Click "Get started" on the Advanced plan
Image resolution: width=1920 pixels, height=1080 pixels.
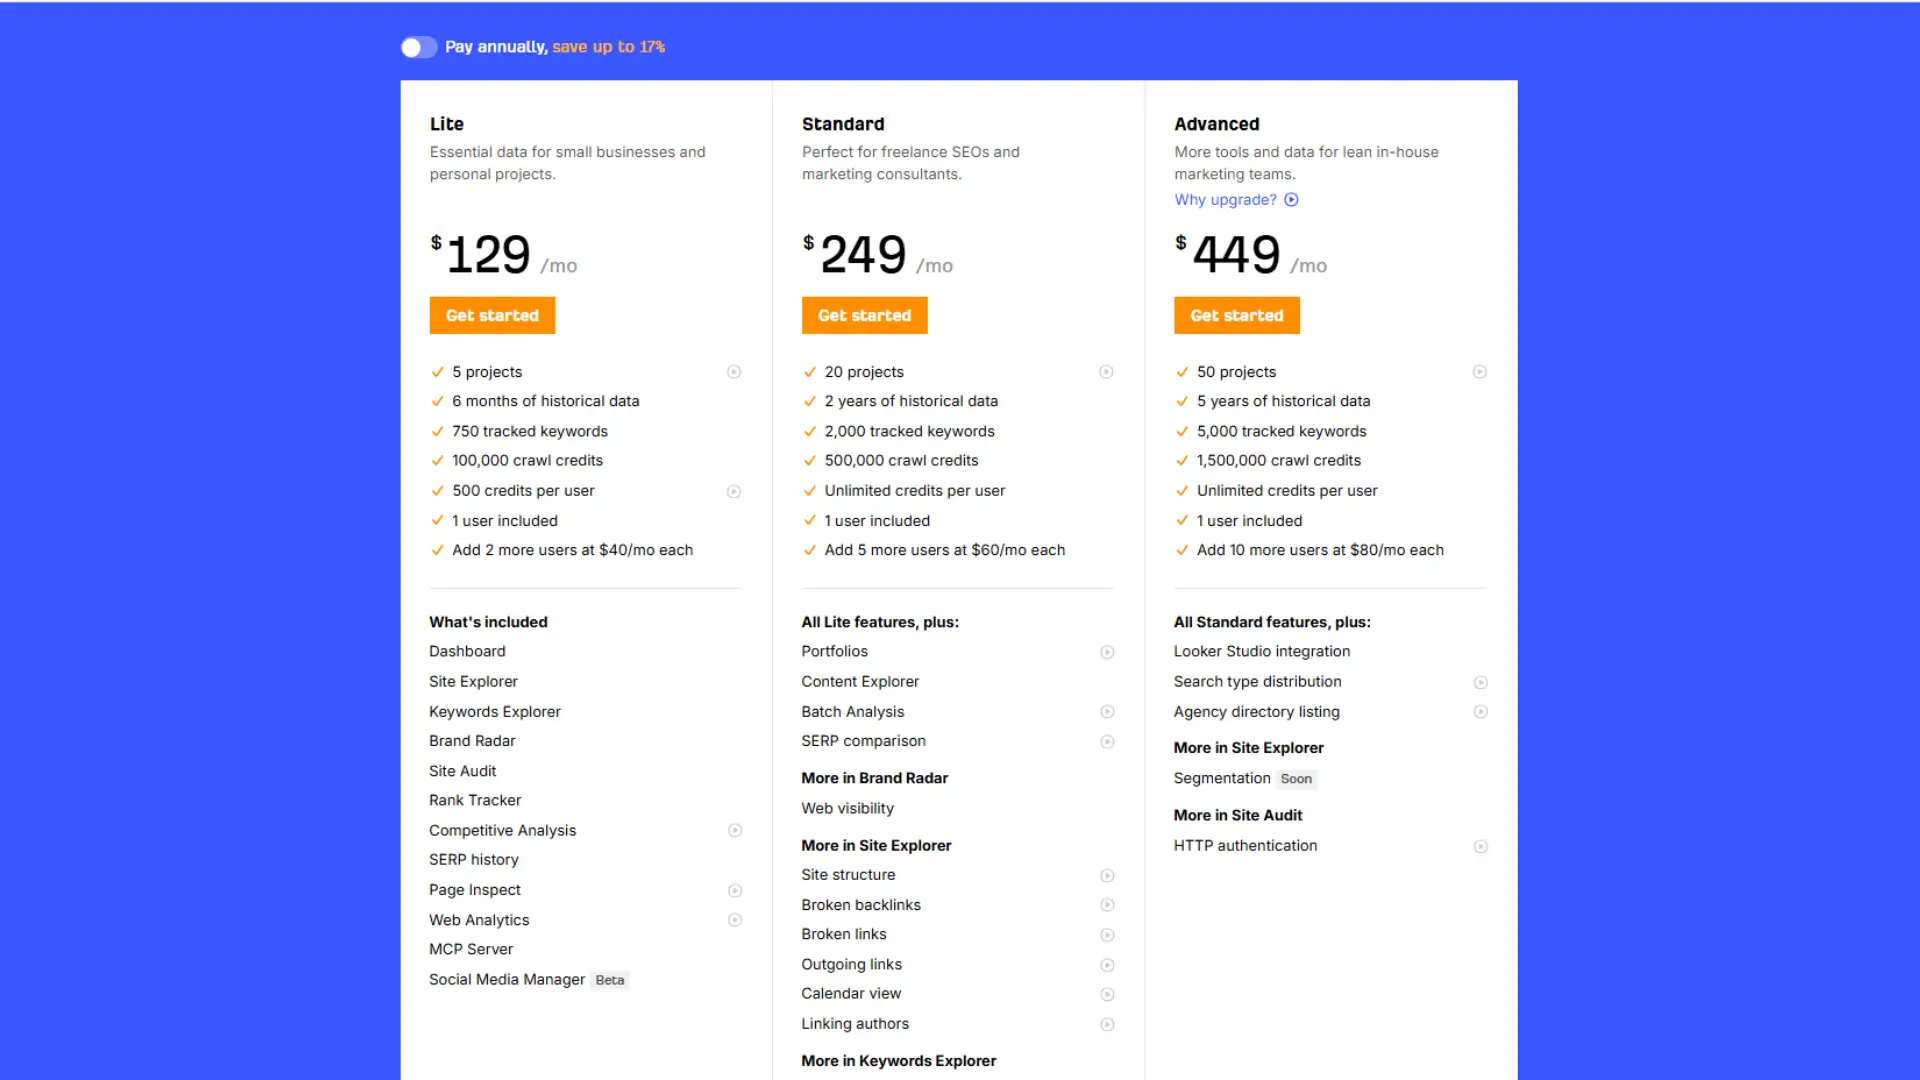click(1236, 315)
